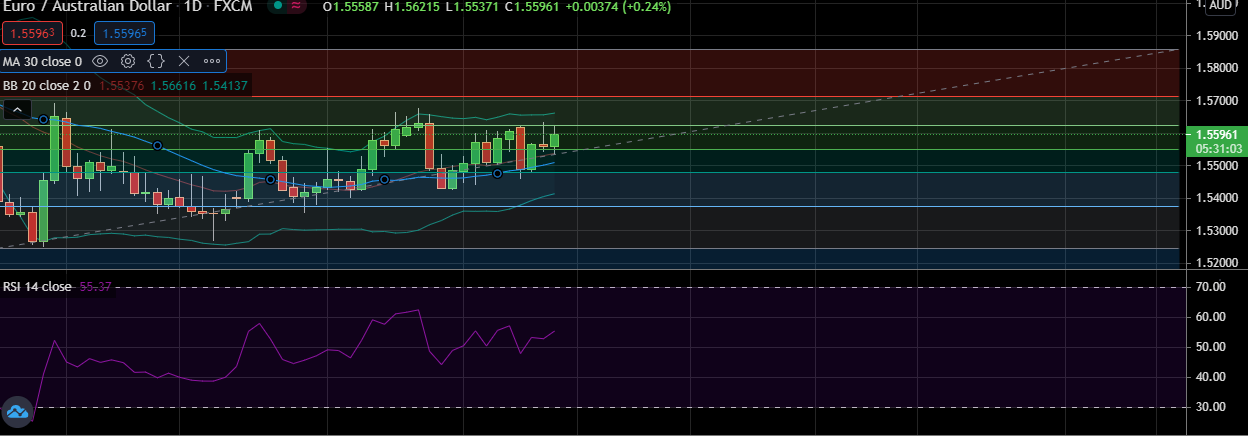Open the AUD currency selector
The width and height of the screenshot is (1248, 436).
[x=1221, y=5]
